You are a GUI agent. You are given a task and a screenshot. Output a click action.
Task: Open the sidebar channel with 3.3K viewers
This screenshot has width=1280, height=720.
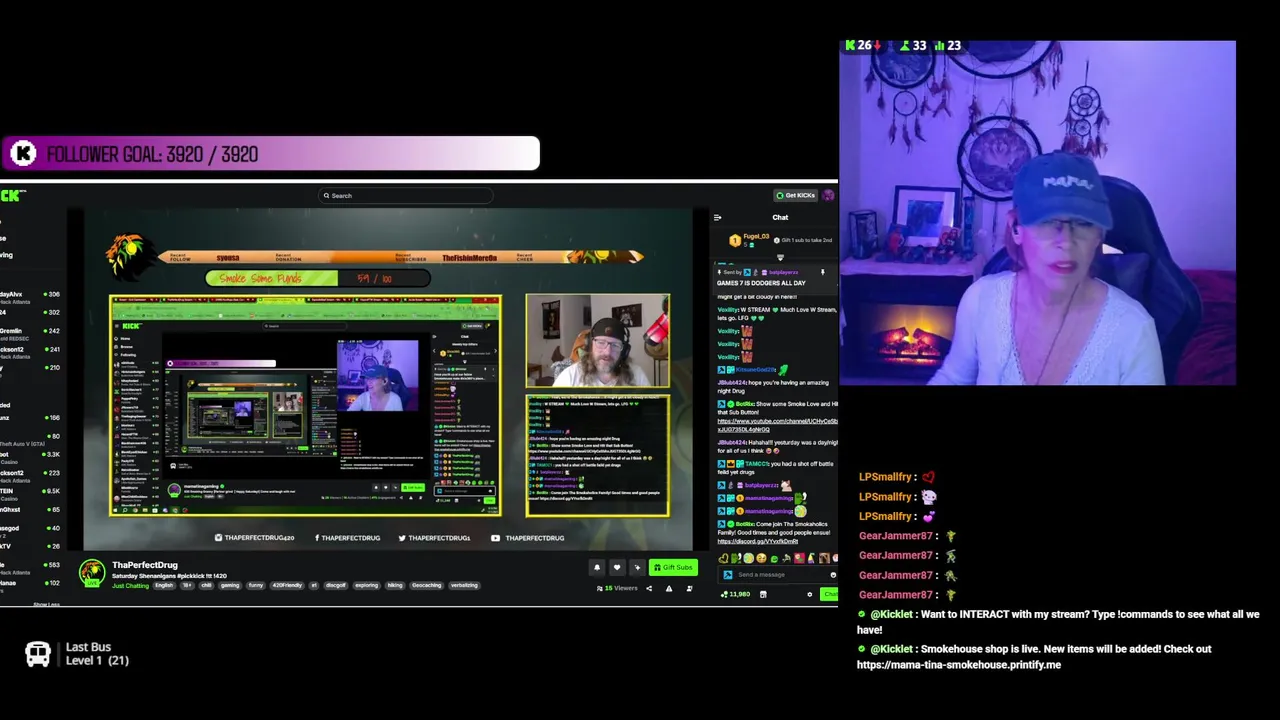(30, 456)
